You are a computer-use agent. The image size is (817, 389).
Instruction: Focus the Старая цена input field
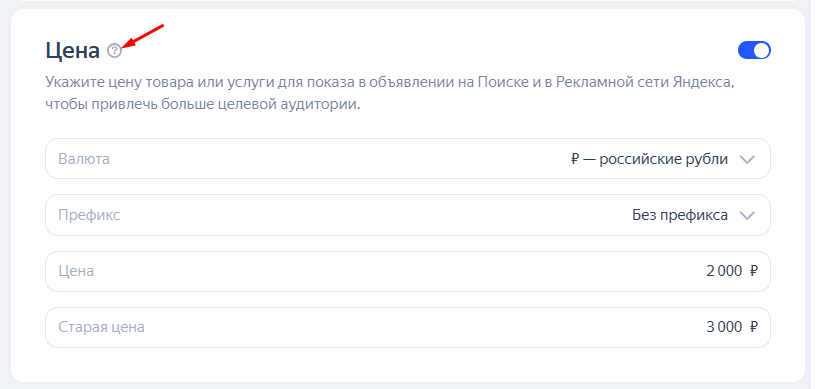click(x=407, y=327)
